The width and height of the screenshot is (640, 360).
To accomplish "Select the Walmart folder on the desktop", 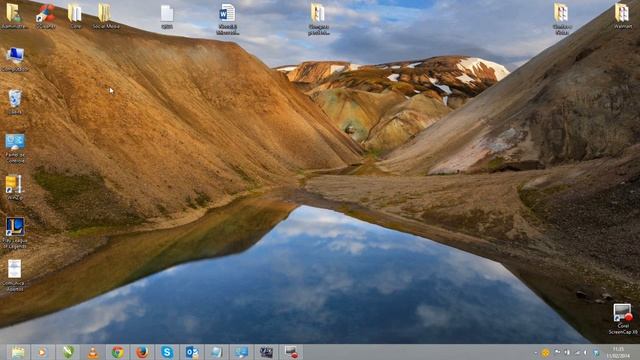I will click(x=622, y=16).
